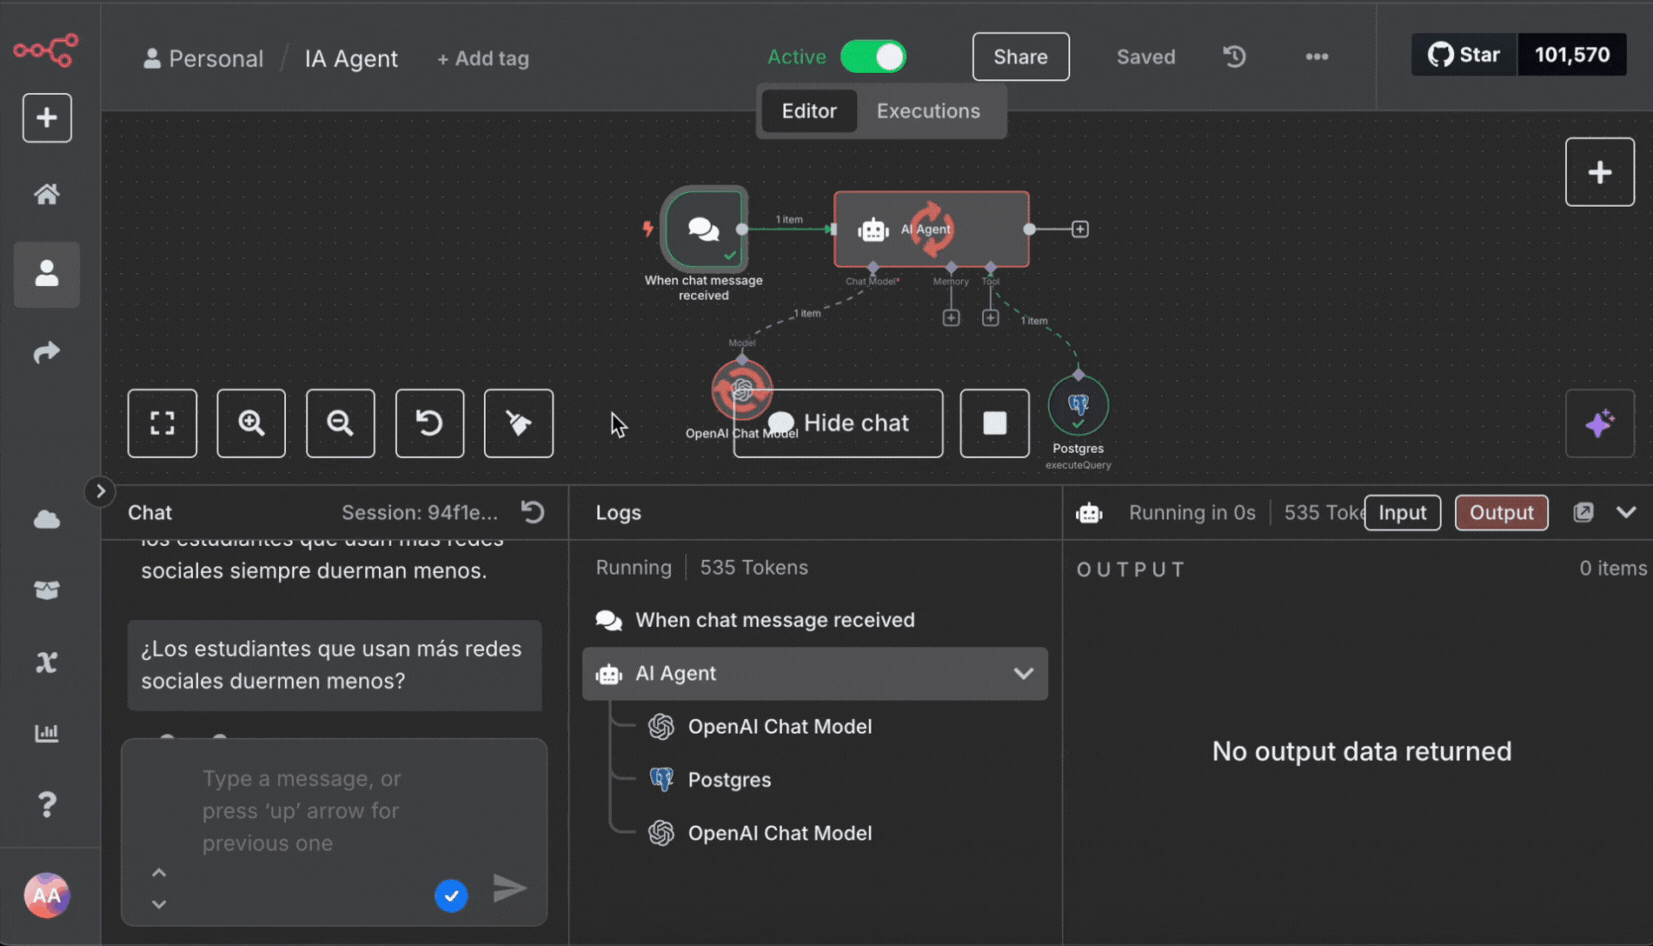Toggle the Active workflow switch

pos(873,57)
